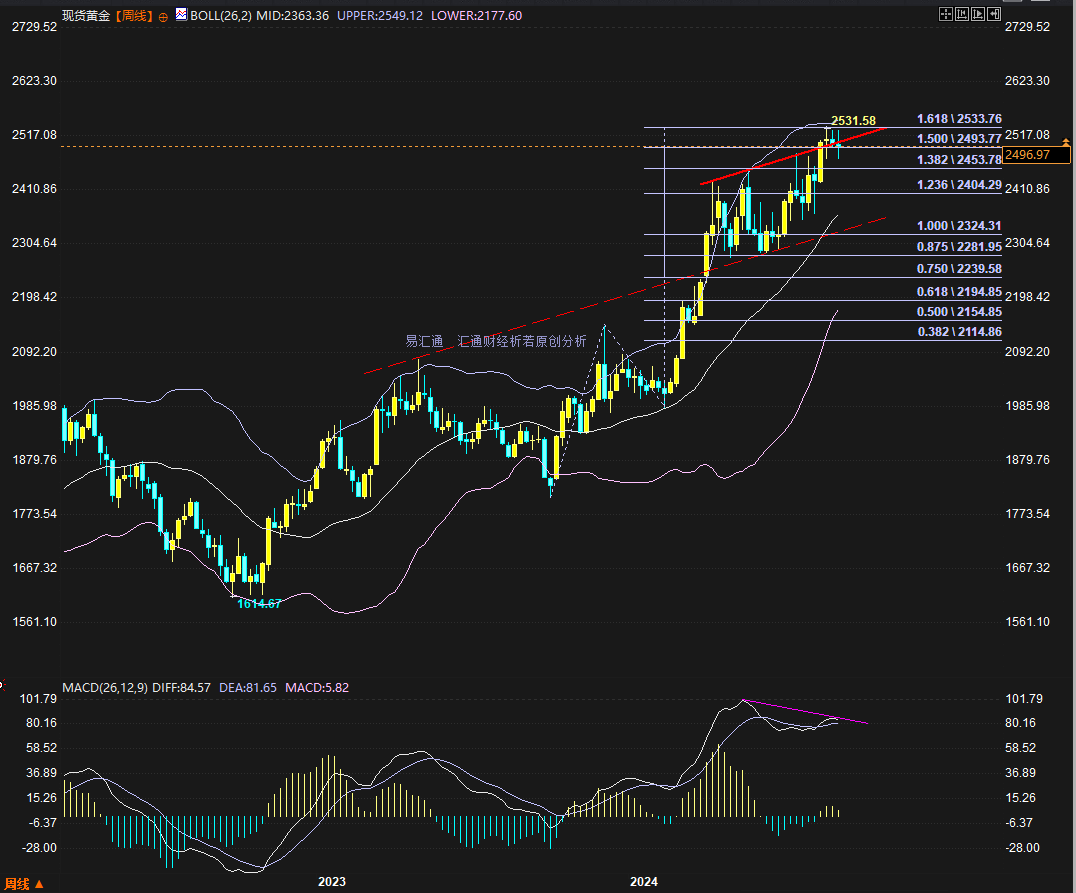This screenshot has width=1076, height=893.
Task: Click the red icon left of MACD panel
Action: pos(3,687)
